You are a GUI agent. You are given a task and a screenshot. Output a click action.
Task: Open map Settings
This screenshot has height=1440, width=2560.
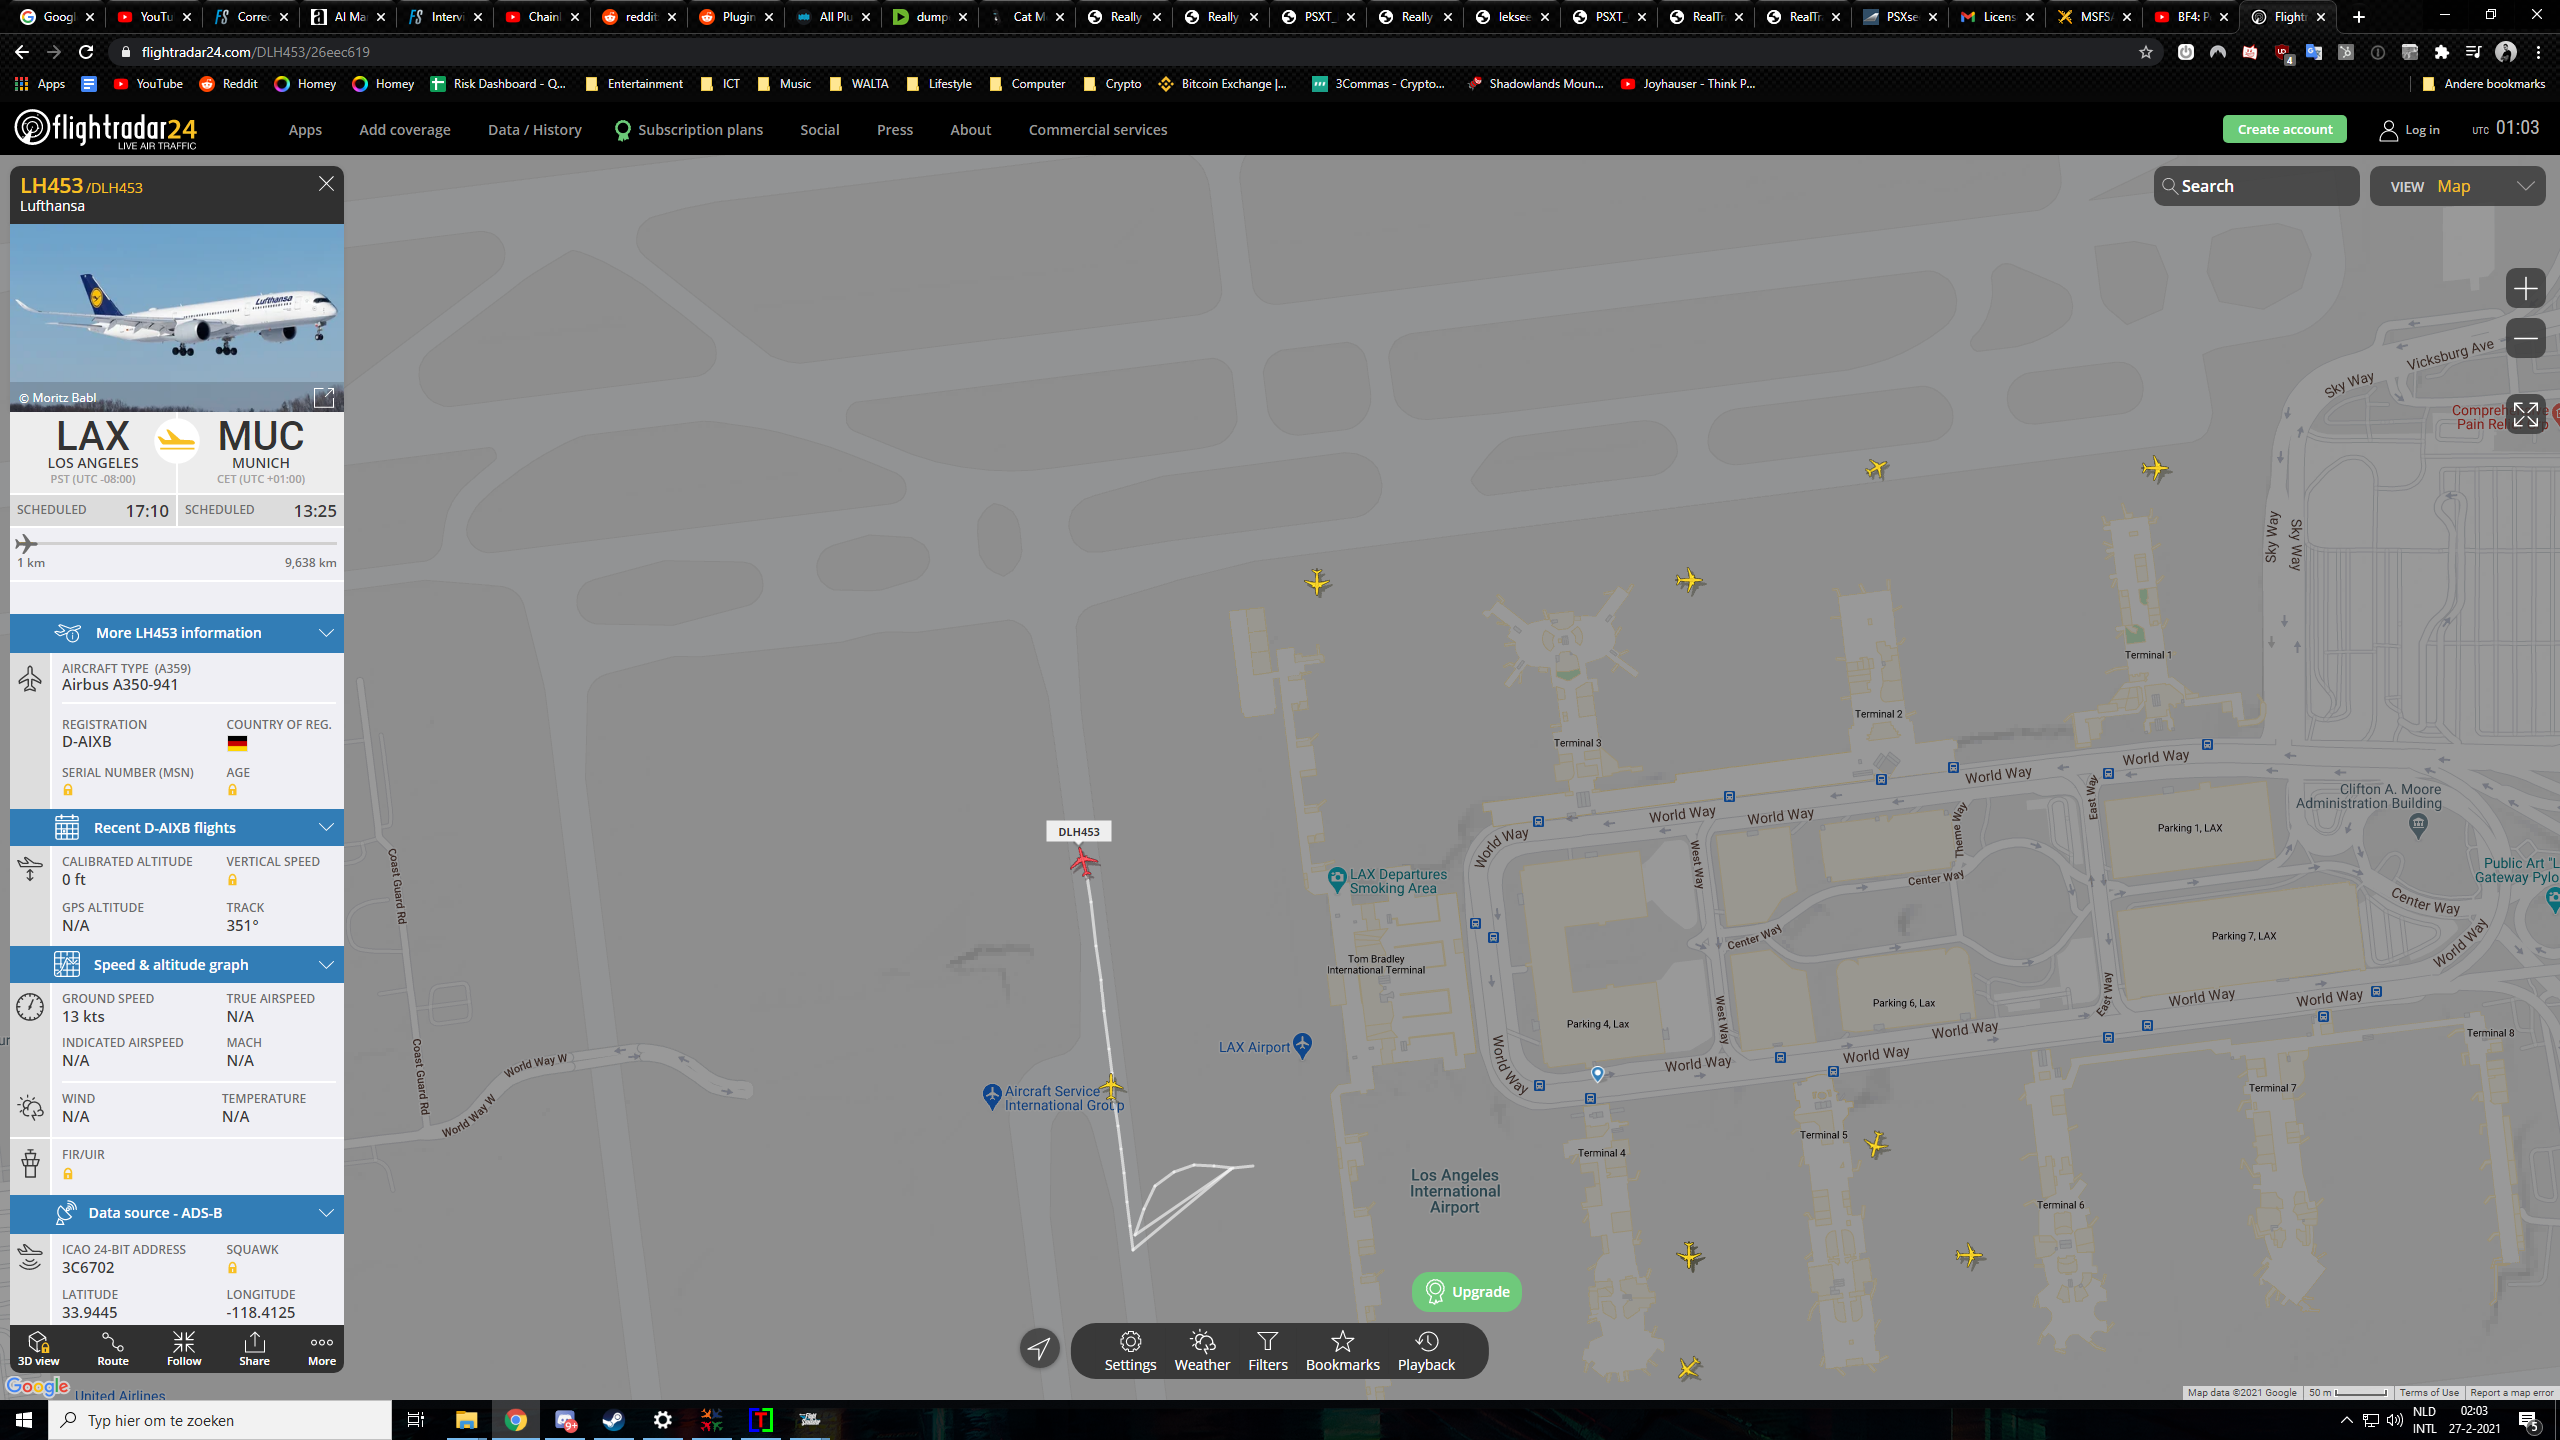click(1130, 1351)
